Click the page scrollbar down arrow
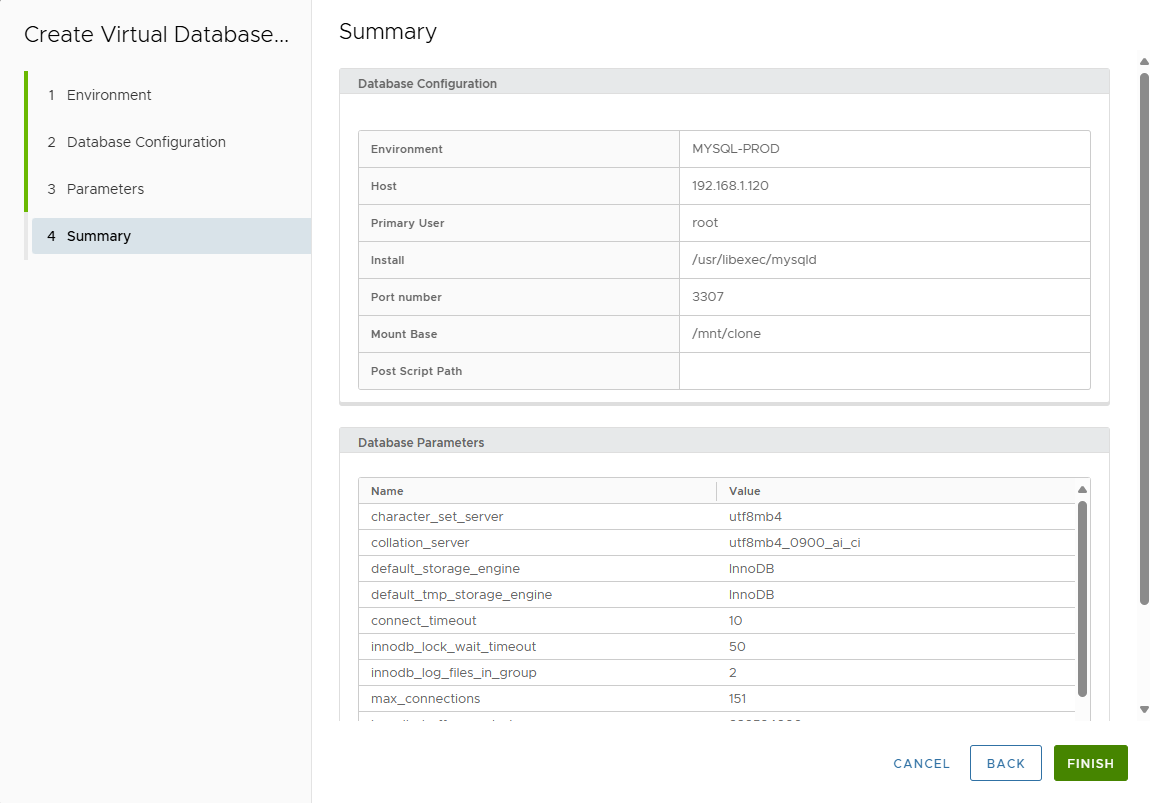Screen dimensions: 1150x803 point(1144,709)
